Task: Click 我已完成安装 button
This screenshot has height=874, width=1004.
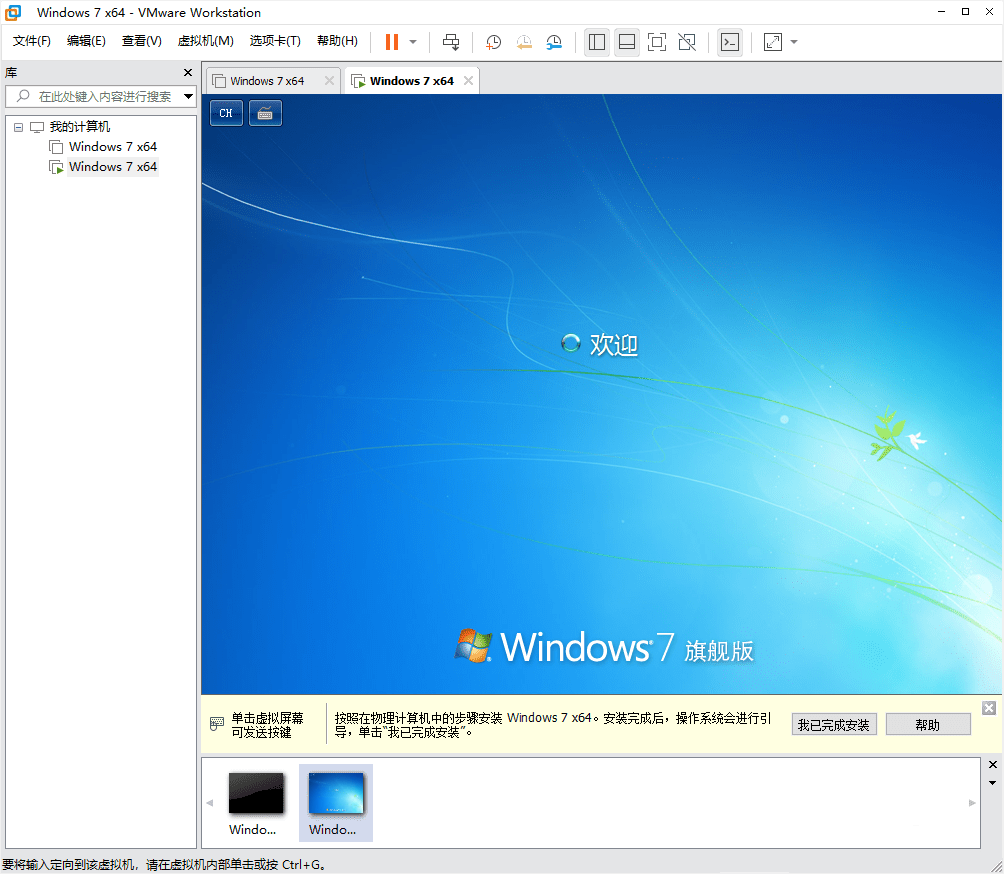Action: point(834,725)
